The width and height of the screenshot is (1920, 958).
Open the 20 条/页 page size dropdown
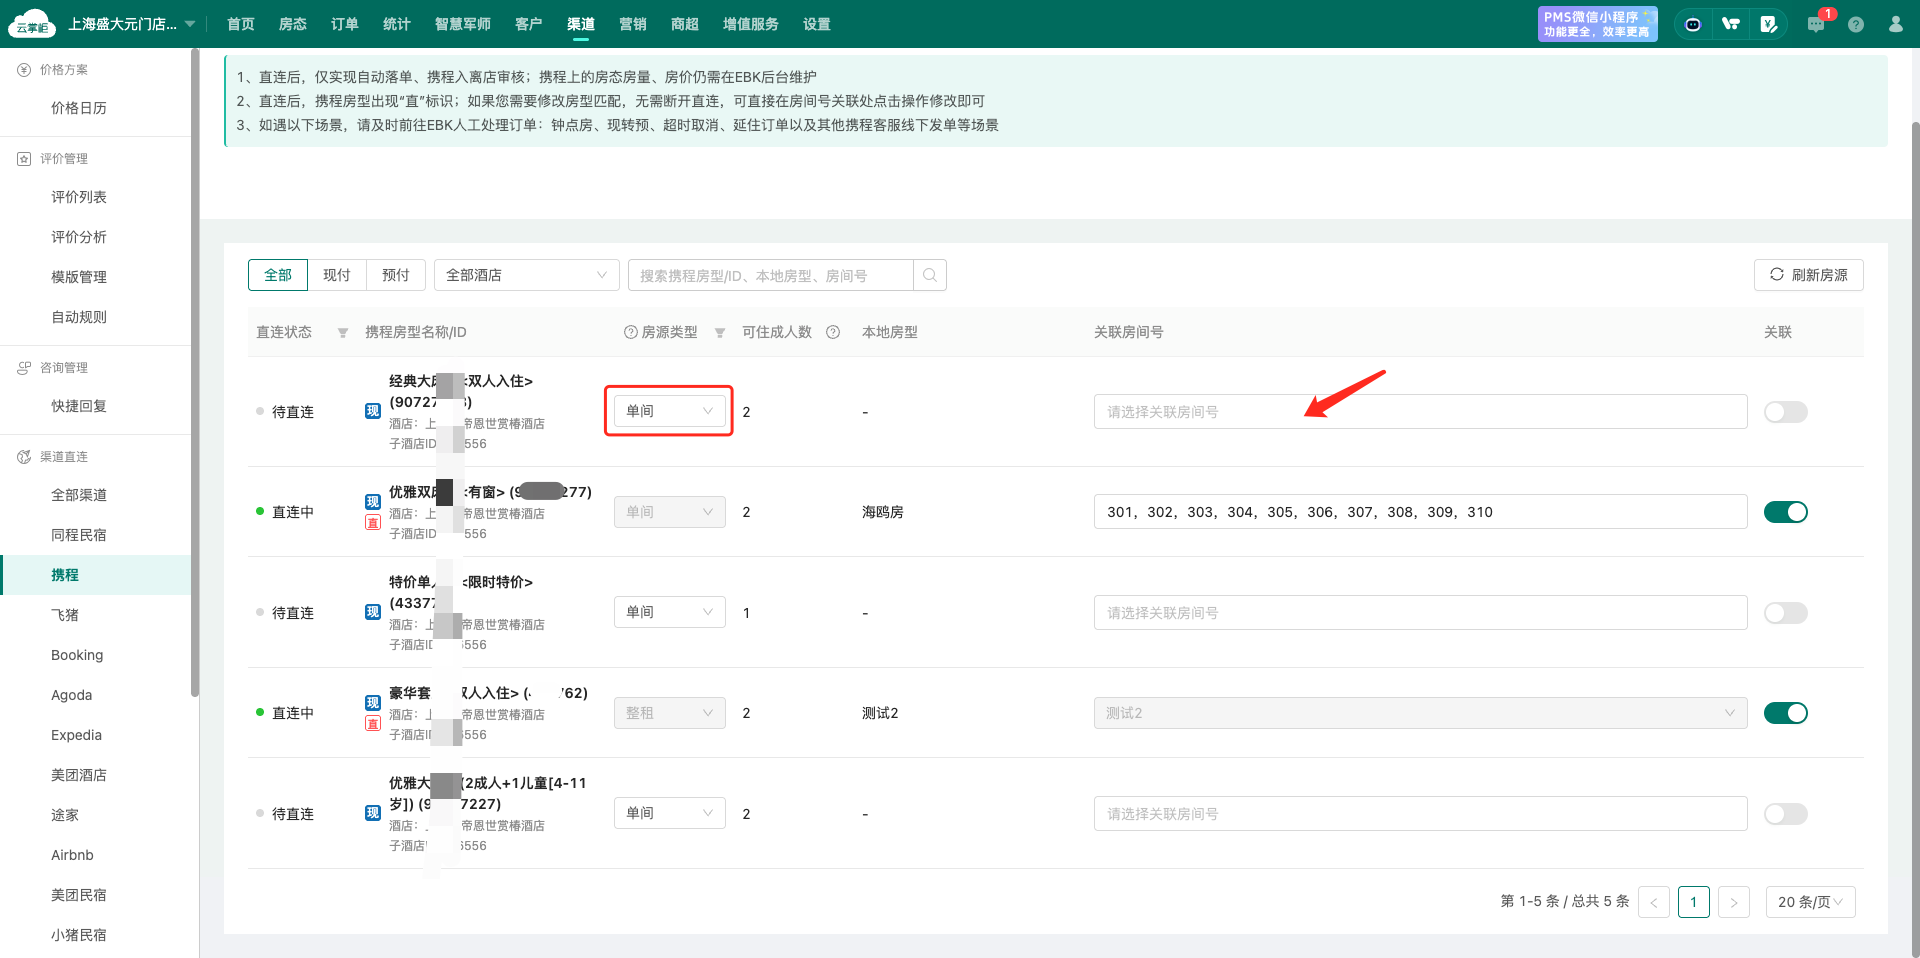[x=1810, y=902]
